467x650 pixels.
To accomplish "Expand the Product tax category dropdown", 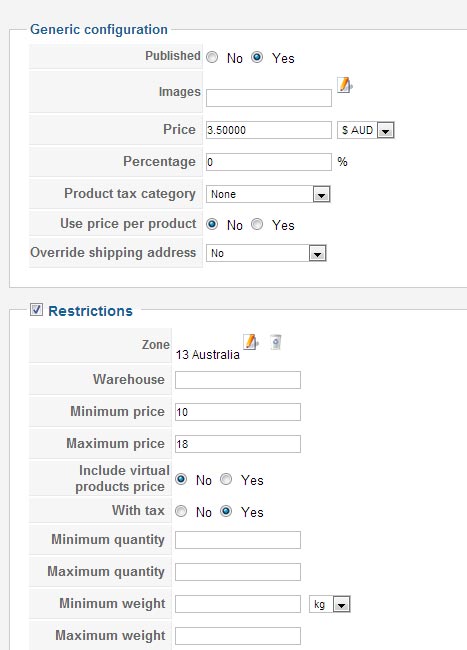I will pos(268,194).
